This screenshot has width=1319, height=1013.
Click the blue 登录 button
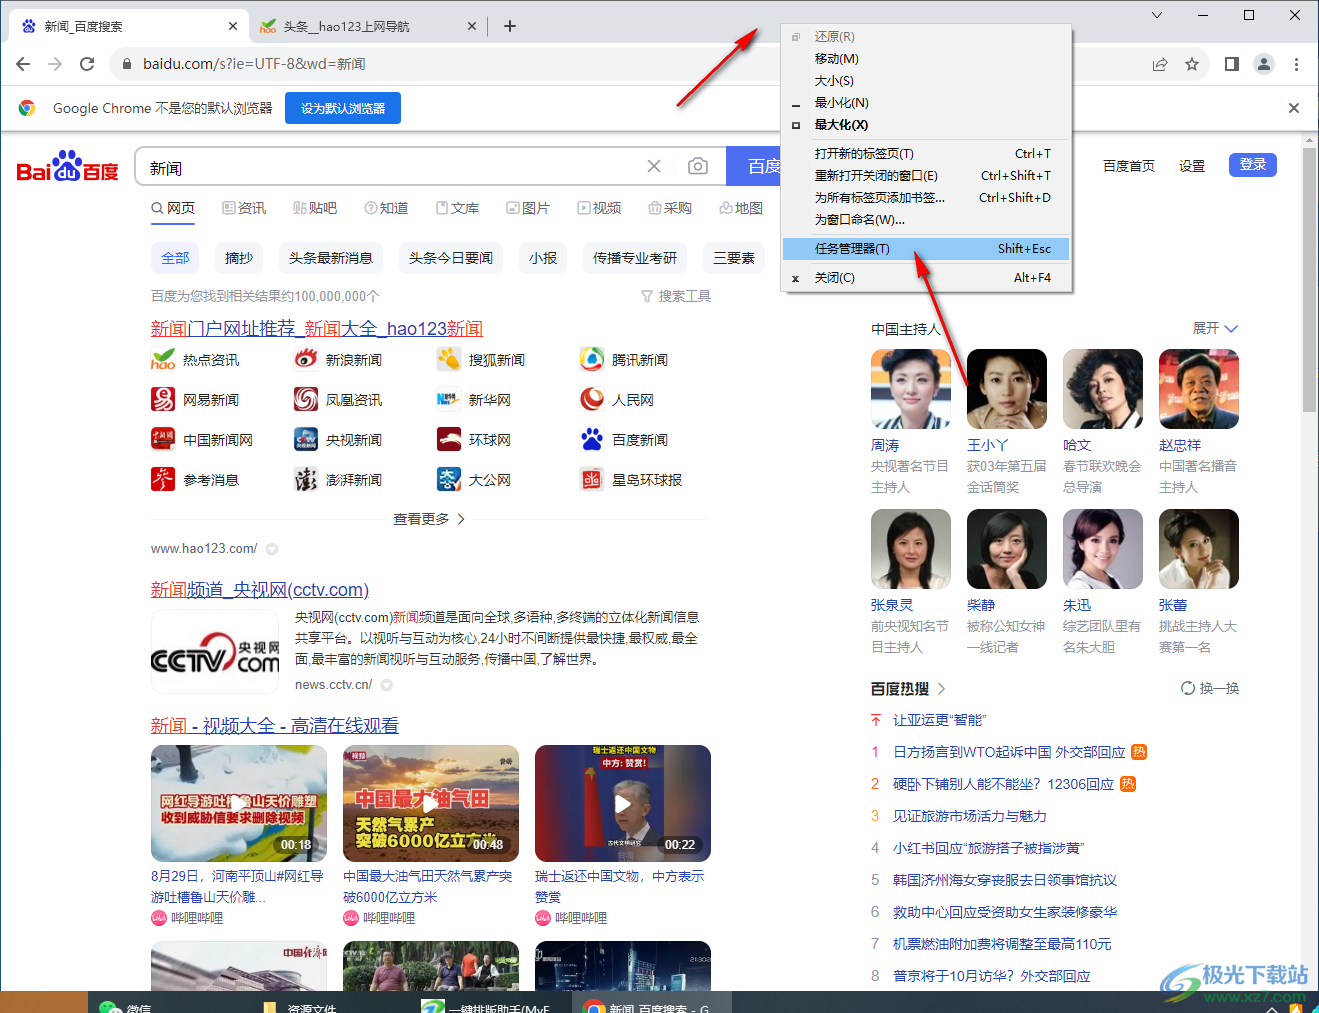coord(1253,165)
